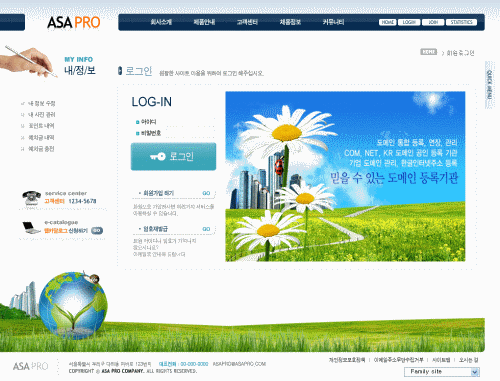Open 내 정보 수정 in sidebar
This screenshot has height=381, width=500.
[41, 103]
